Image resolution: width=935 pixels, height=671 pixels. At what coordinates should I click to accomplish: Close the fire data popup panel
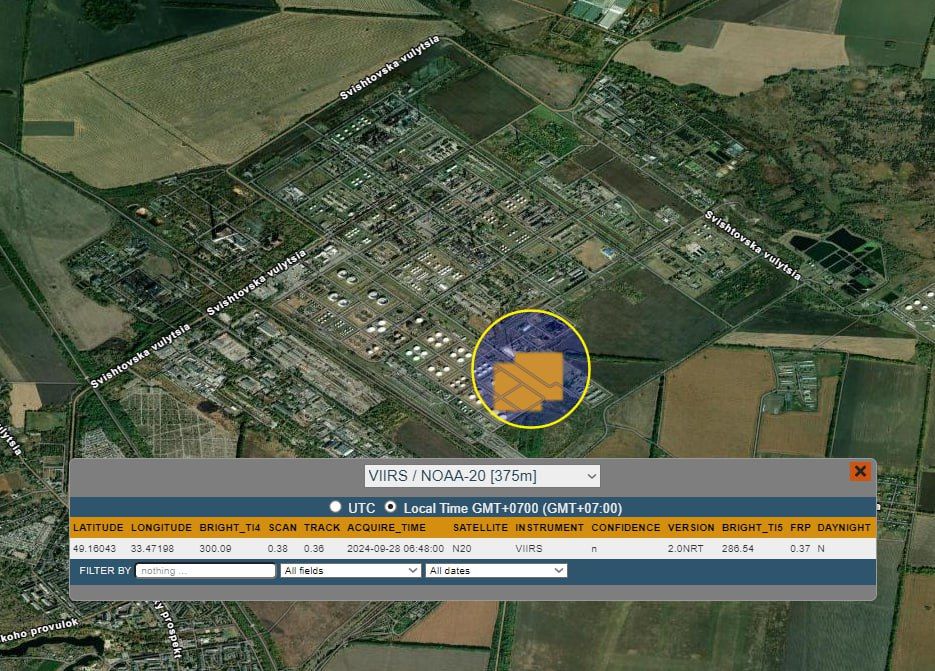point(860,471)
